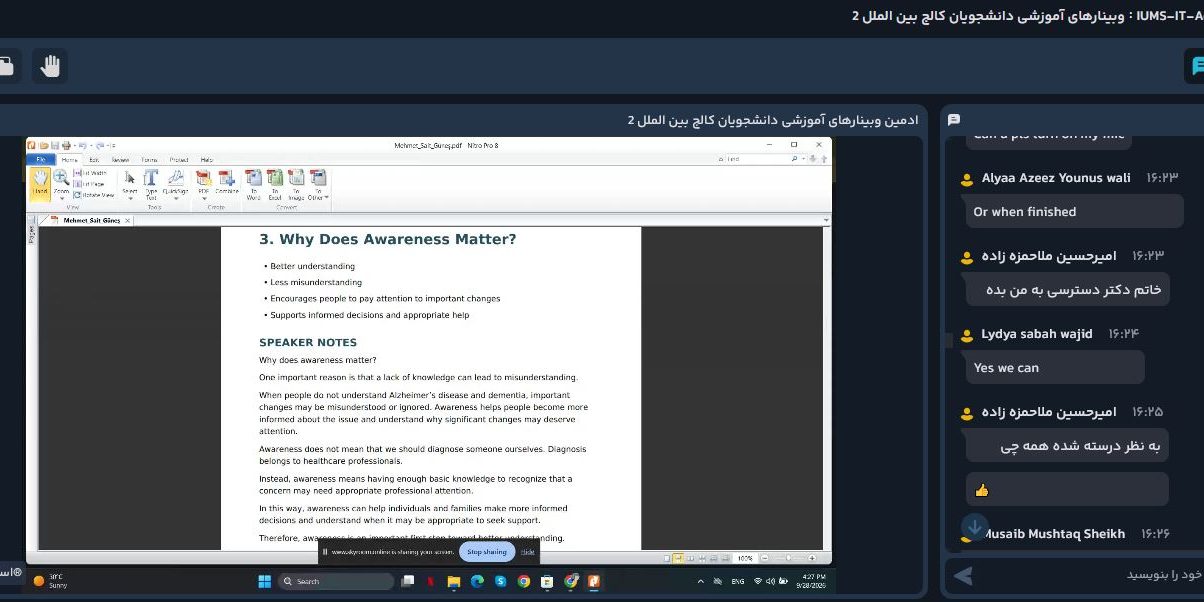The image size is (1204, 602).
Task: Click Rotate View in ribbon
Action: pos(94,195)
